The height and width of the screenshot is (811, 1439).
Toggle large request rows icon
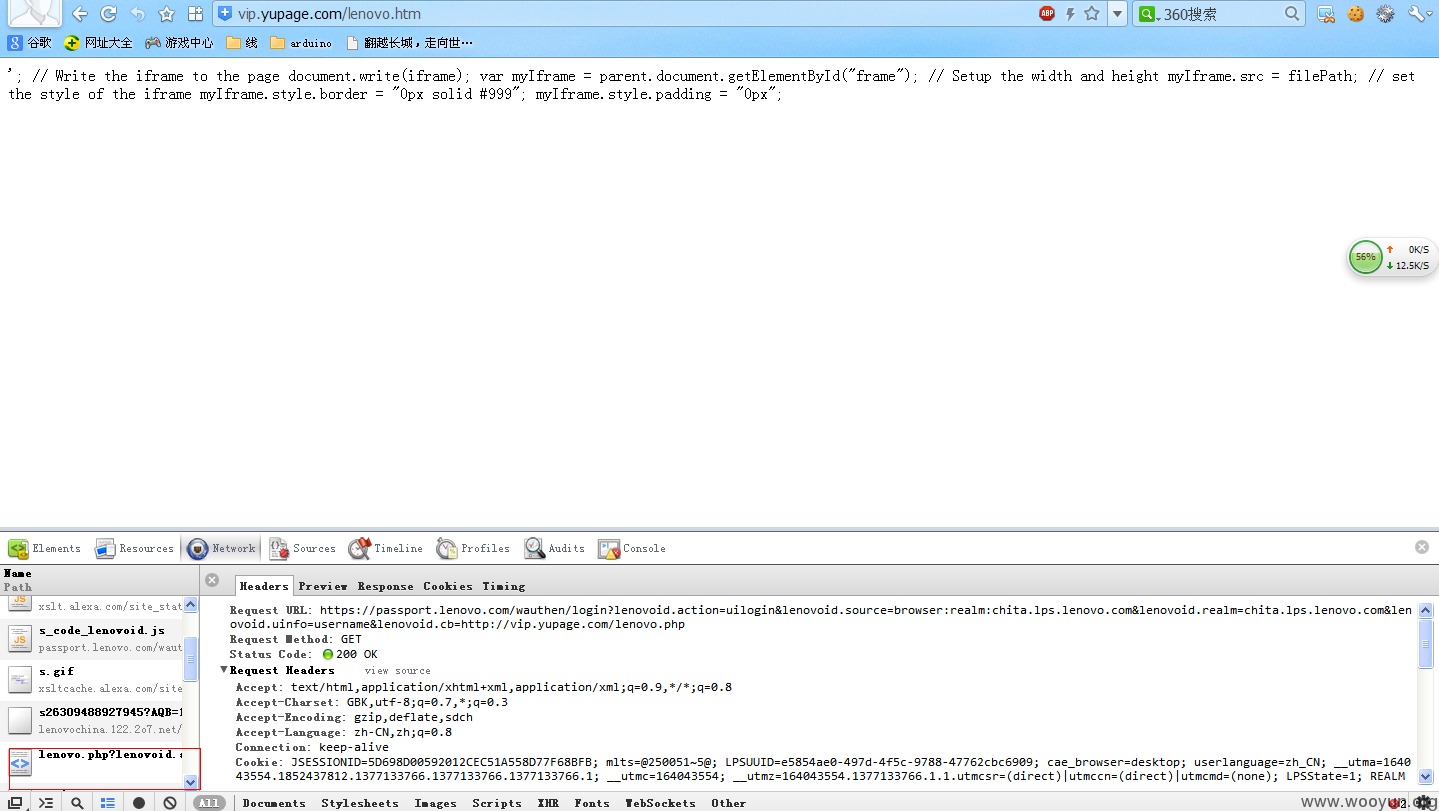point(108,802)
